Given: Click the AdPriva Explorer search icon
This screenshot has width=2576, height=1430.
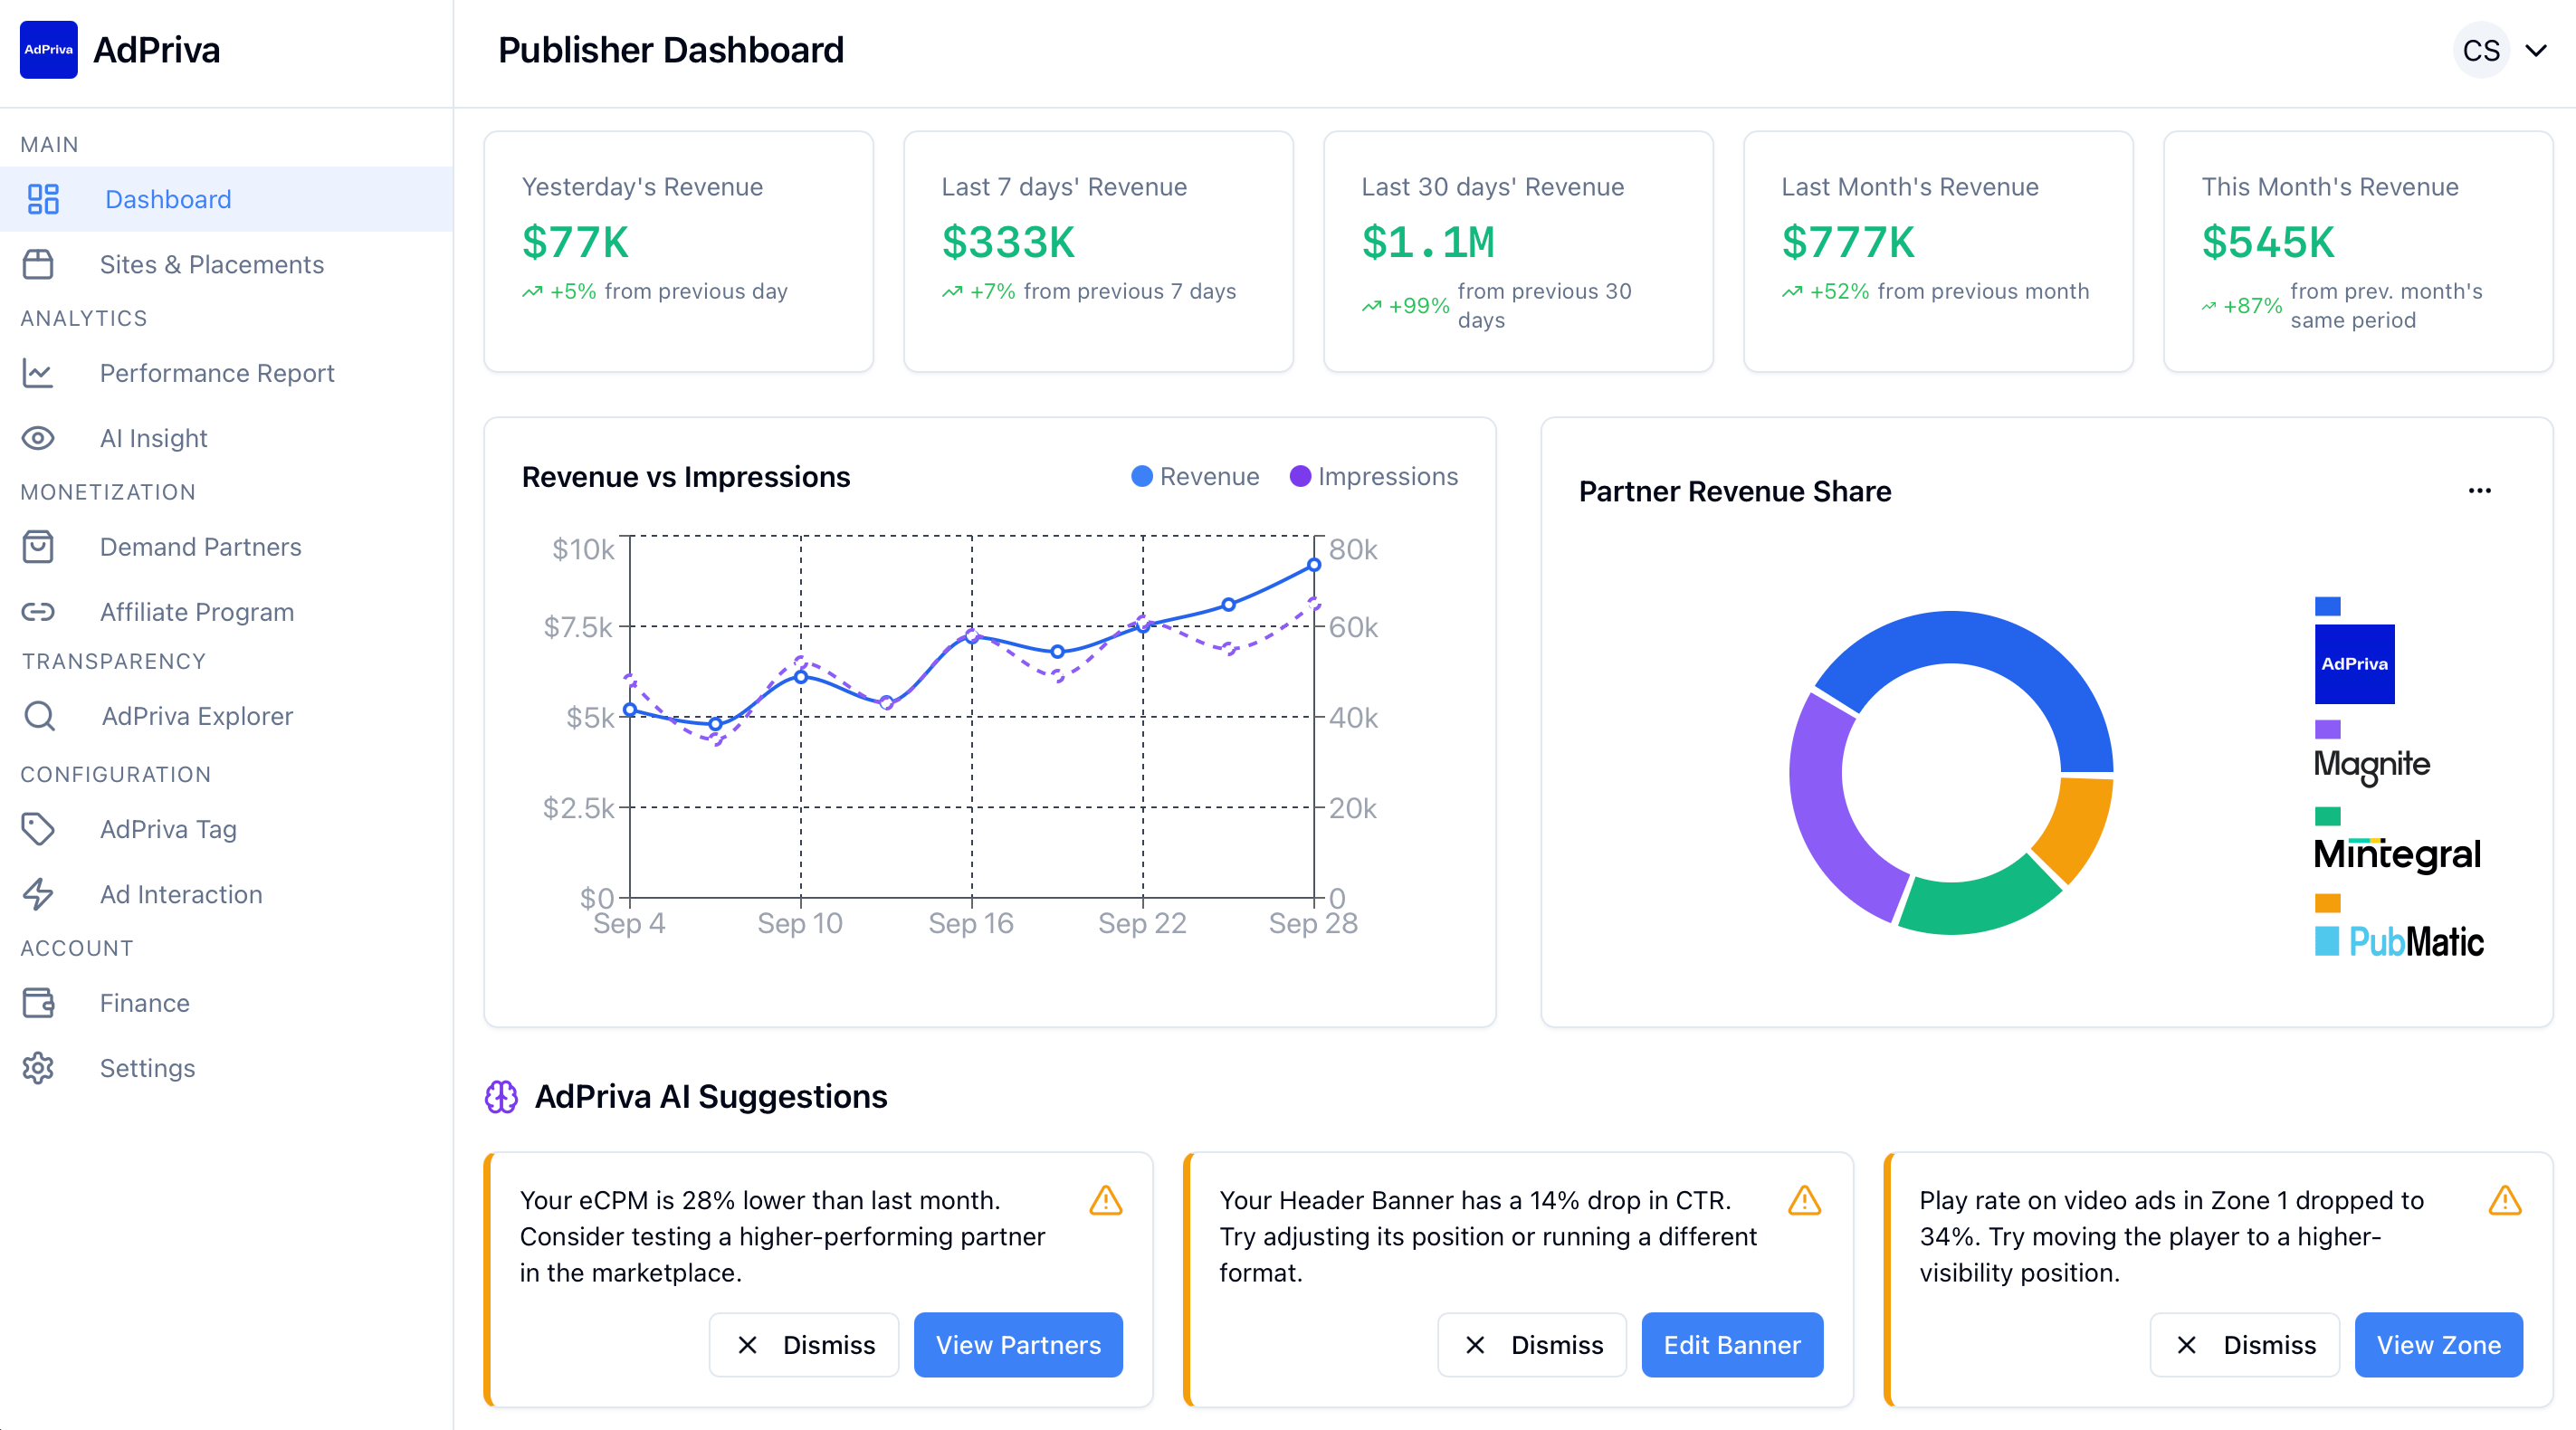Looking at the screenshot, I should [x=40, y=716].
